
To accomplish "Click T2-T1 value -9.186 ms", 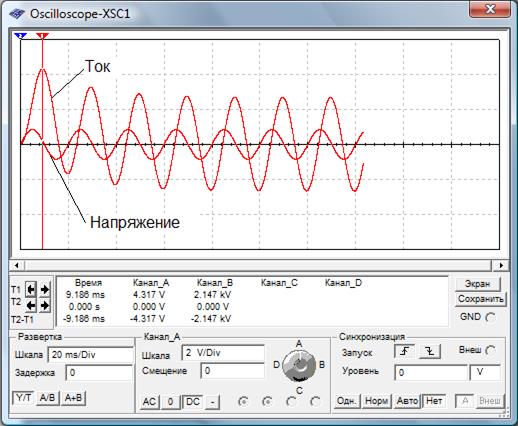I will pos(84,319).
